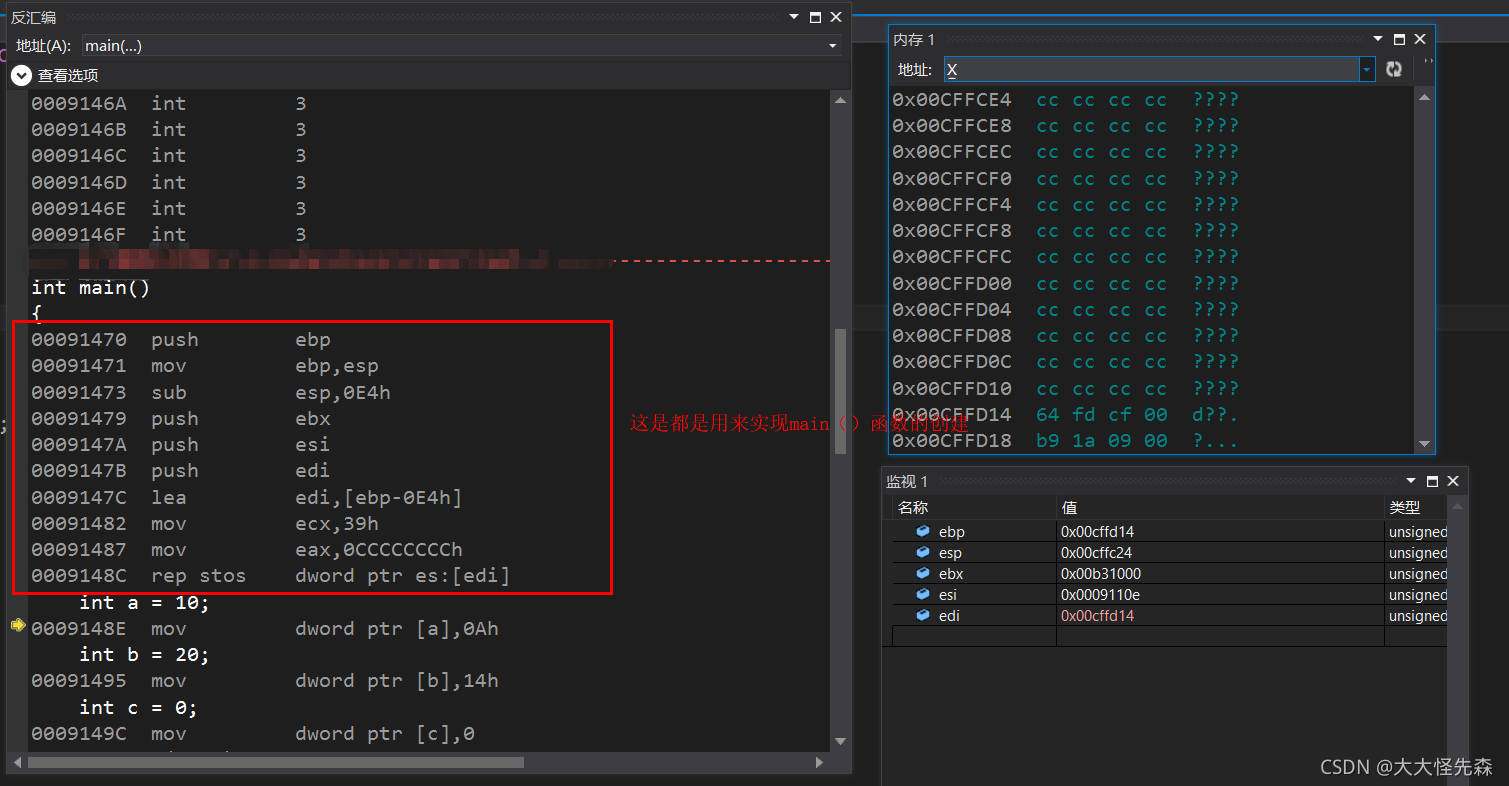Viewport: 1509px width, 786px height.
Task: Click the 'push ebp' instruction at 00091470
Action: pos(181,340)
